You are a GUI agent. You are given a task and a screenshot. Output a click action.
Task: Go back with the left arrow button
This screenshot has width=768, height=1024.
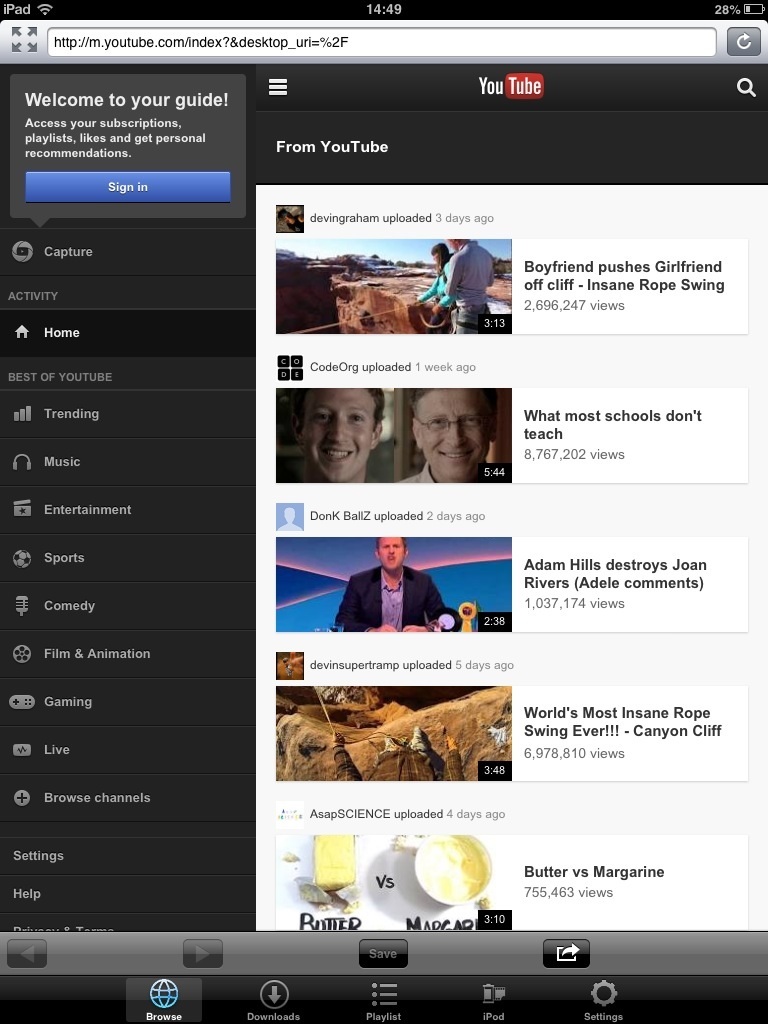coord(27,953)
